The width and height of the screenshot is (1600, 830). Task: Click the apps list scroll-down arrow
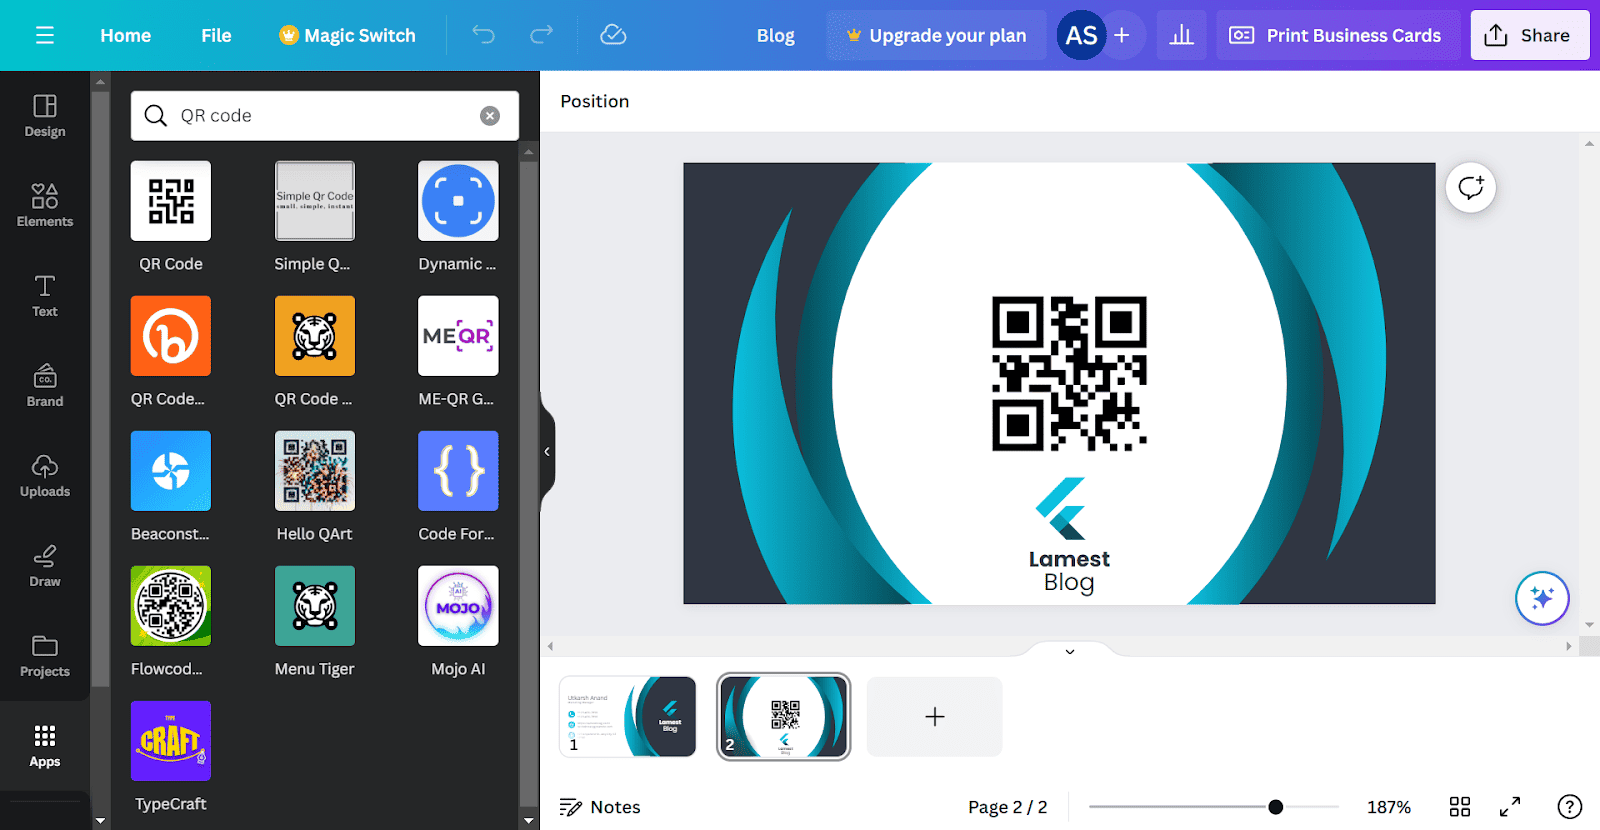529,821
